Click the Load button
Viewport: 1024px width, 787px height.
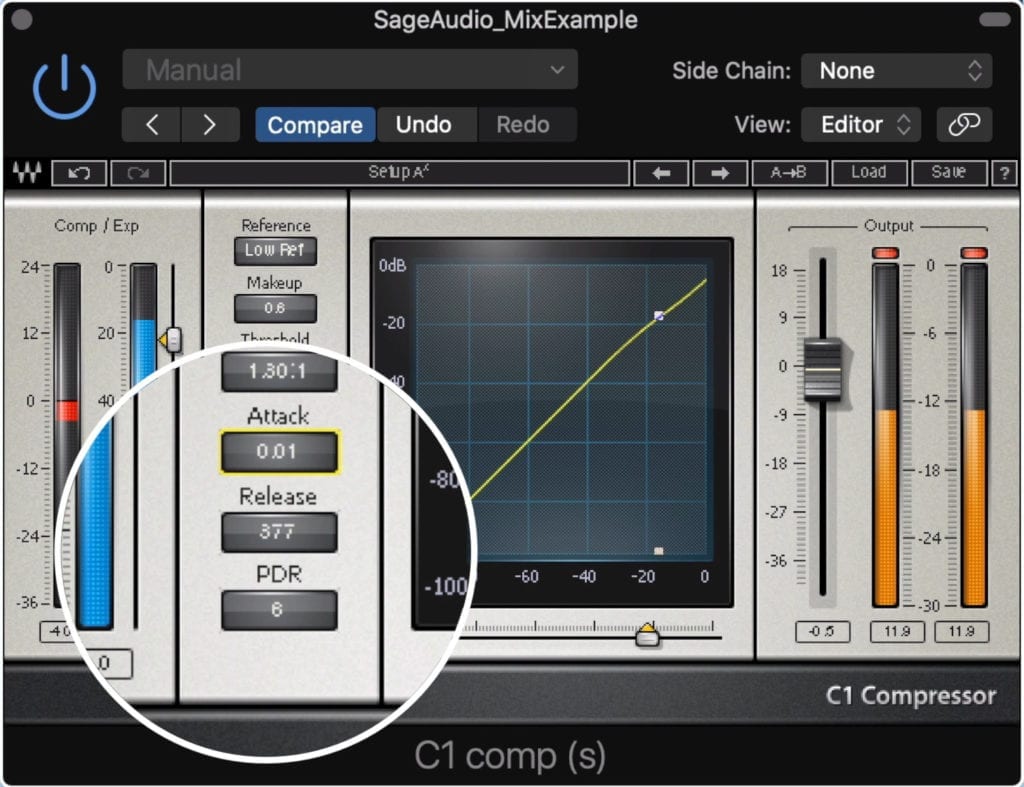tap(869, 173)
